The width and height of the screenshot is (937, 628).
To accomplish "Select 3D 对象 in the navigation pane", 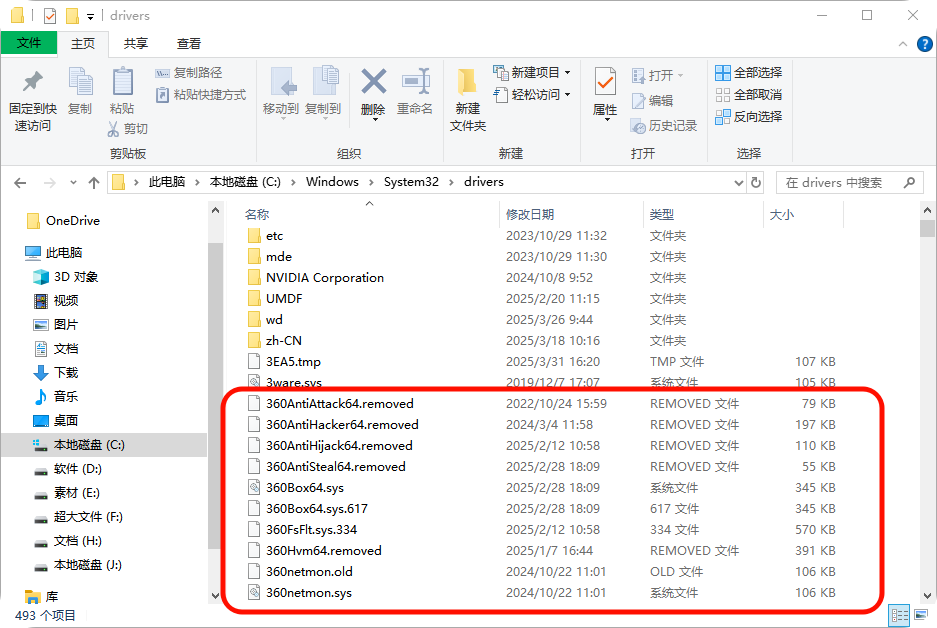I will (66, 277).
